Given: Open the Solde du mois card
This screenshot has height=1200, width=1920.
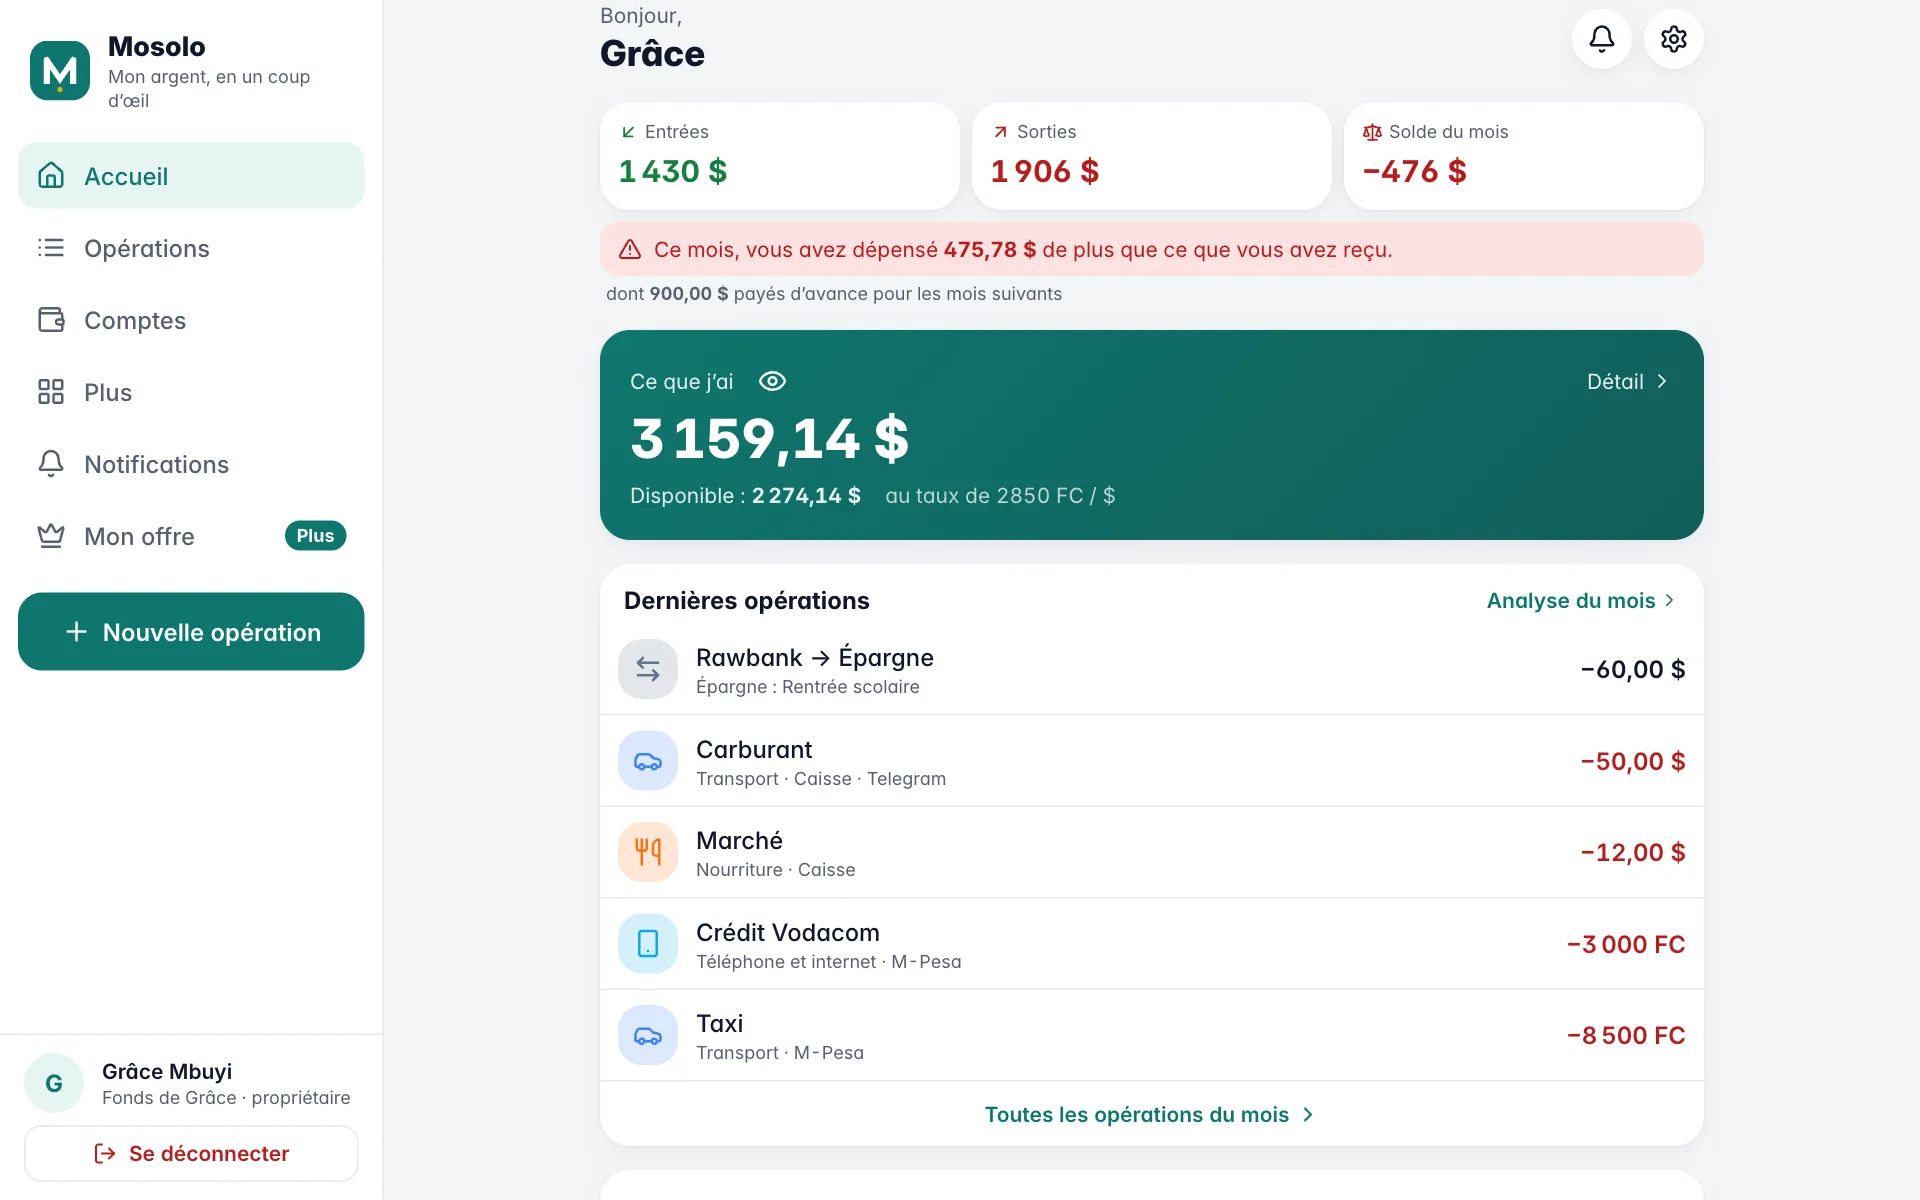Looking at the screenshot, I should tap(1524, 156).
